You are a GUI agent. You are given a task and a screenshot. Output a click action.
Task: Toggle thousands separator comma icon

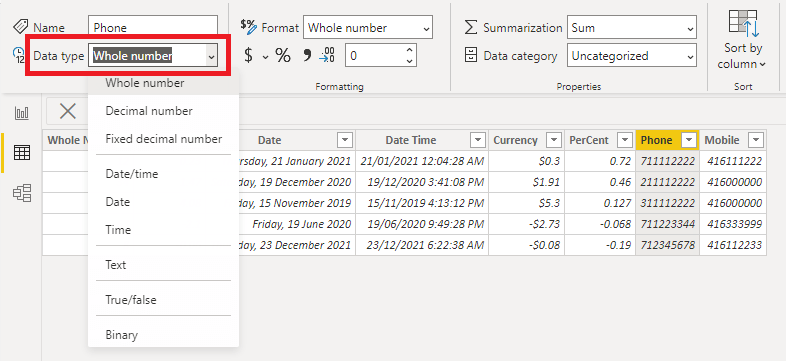[x=307, y=56]
